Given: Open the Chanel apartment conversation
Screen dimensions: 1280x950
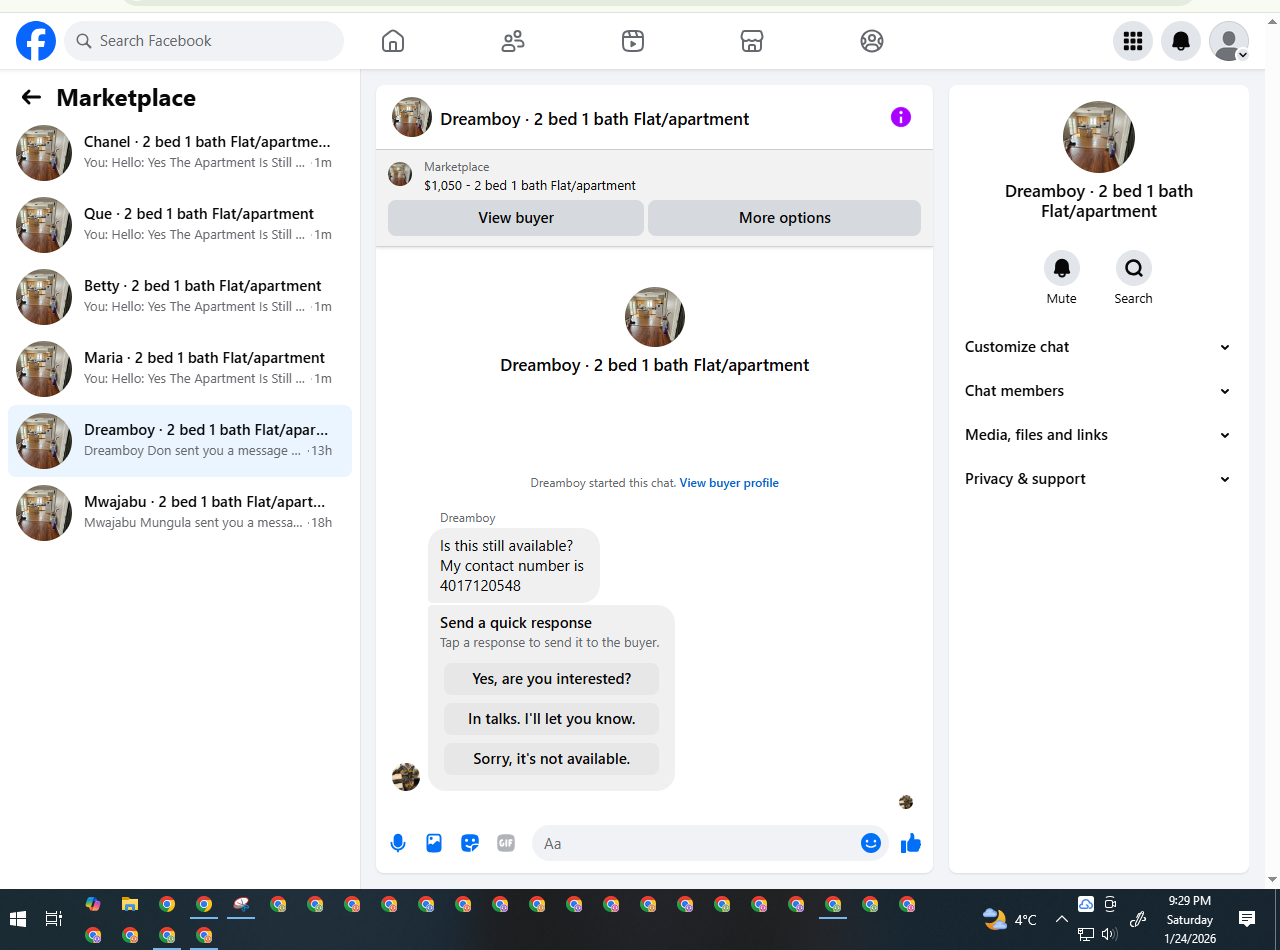Looking at the screenshot, I should 180,153.
